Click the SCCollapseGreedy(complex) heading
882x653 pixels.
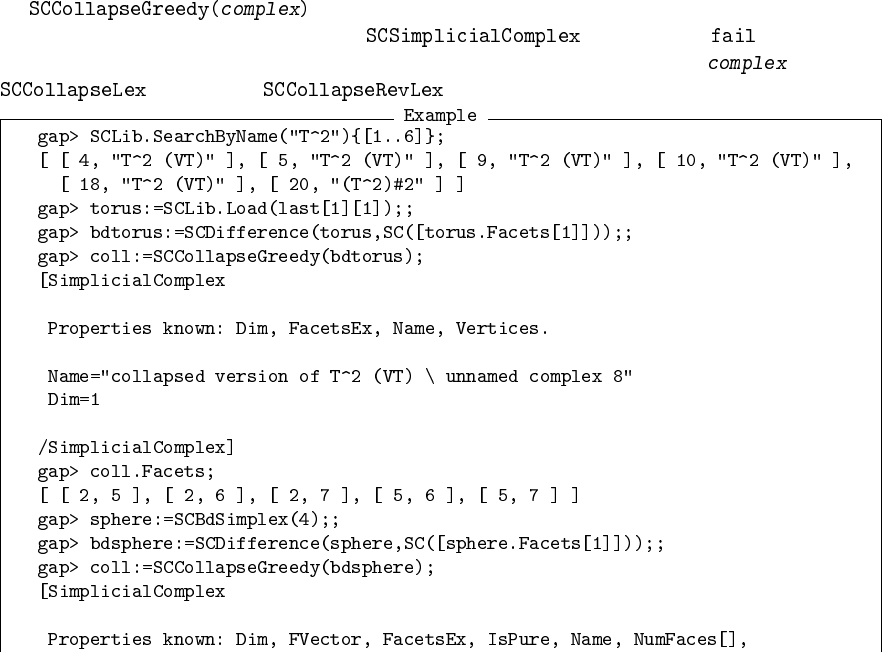coord(168,9)
